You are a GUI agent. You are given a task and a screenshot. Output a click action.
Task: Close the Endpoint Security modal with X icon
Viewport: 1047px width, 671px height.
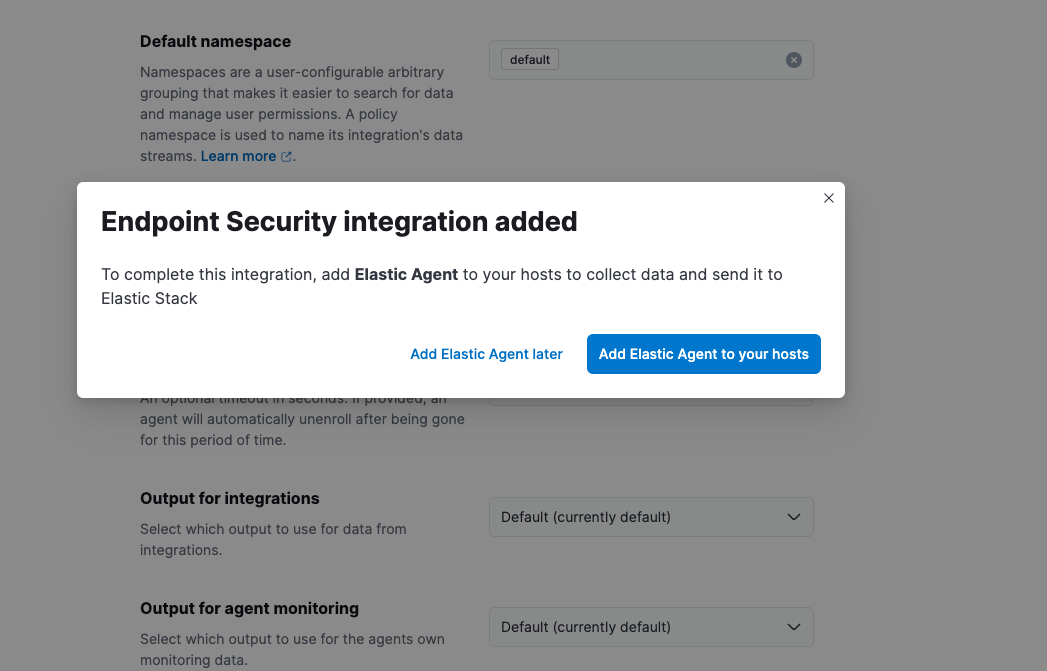pos(829,198)
